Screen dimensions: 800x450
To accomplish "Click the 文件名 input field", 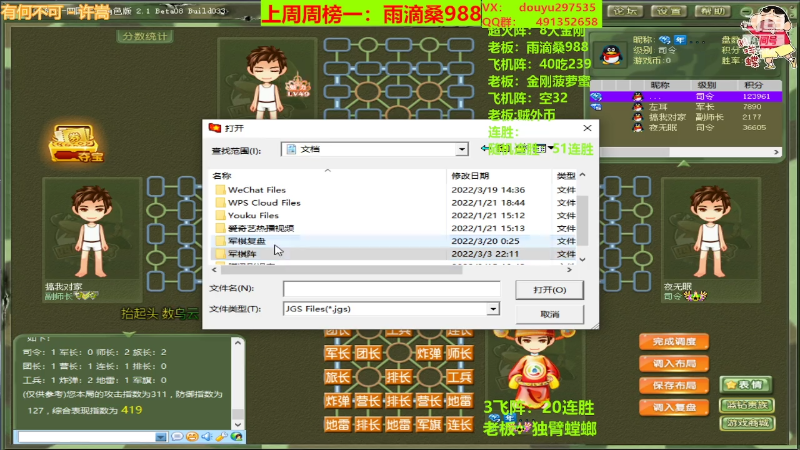I will point(391,288).
